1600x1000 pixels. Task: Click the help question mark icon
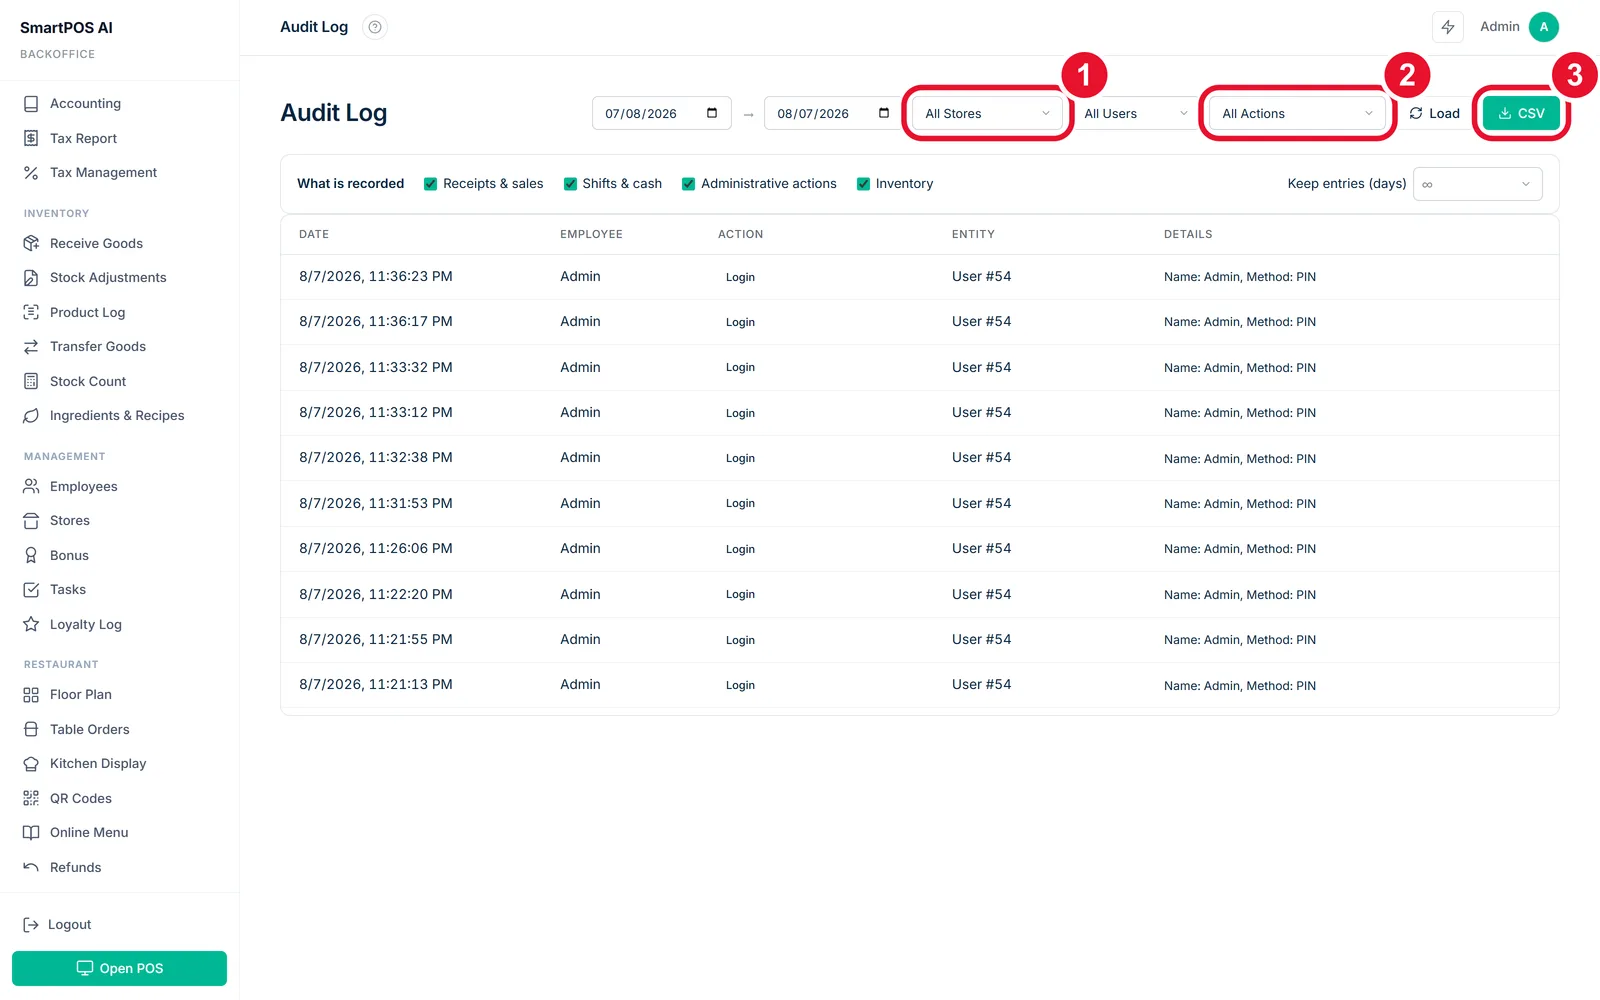tap(375, 27)
